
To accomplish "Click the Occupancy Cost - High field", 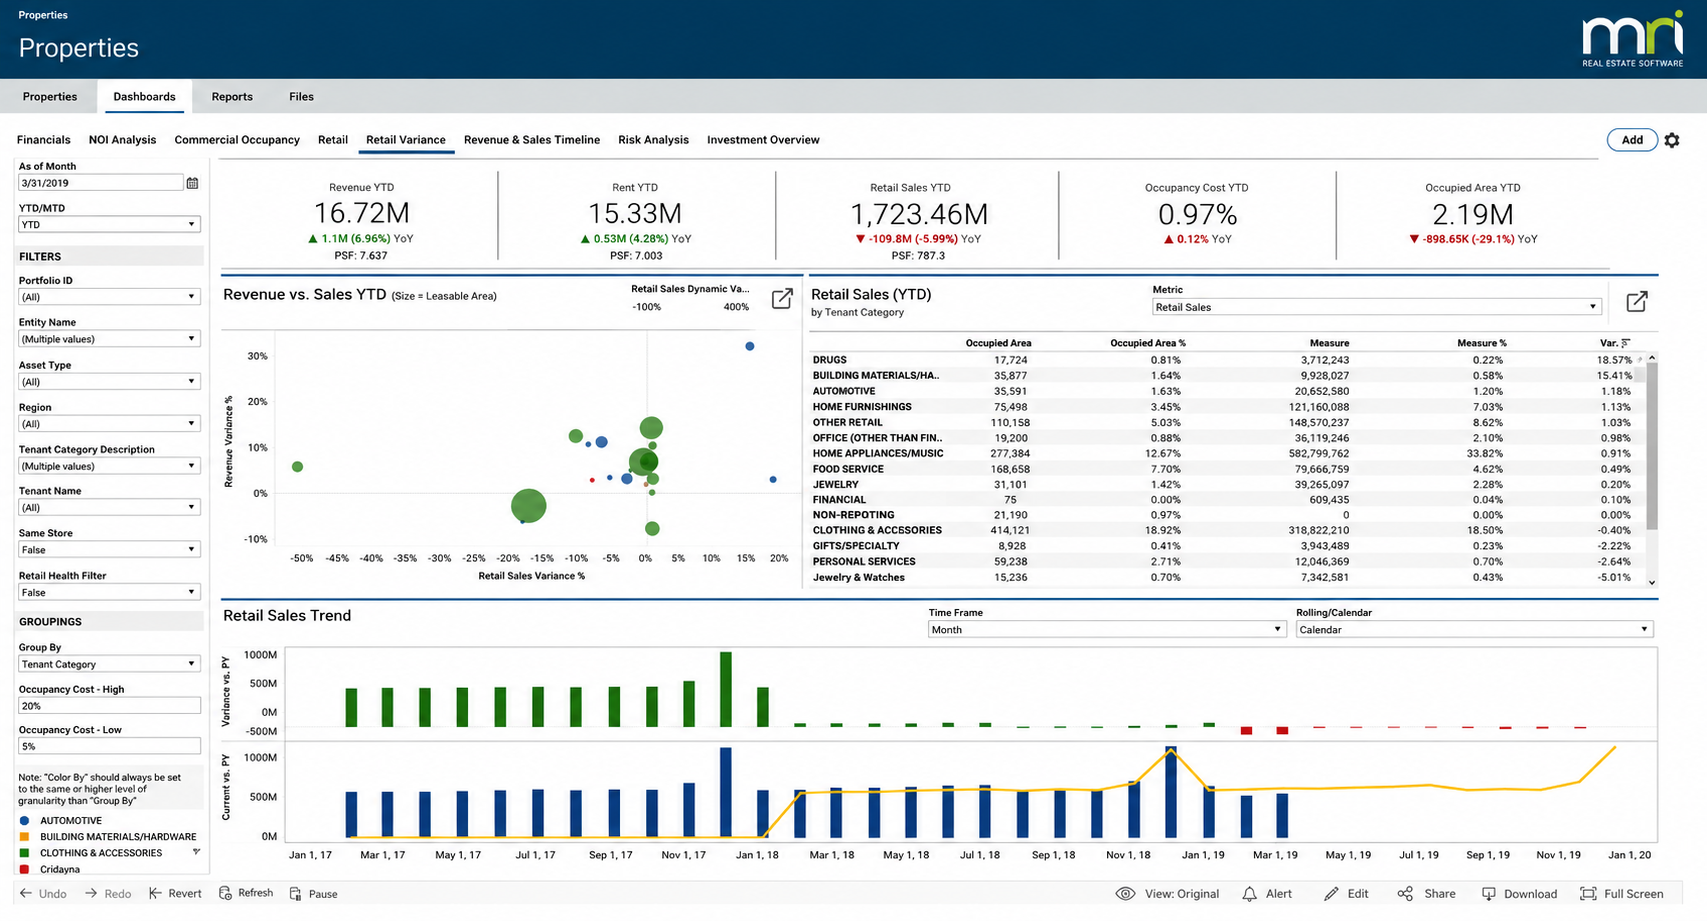I will point(109,706).
